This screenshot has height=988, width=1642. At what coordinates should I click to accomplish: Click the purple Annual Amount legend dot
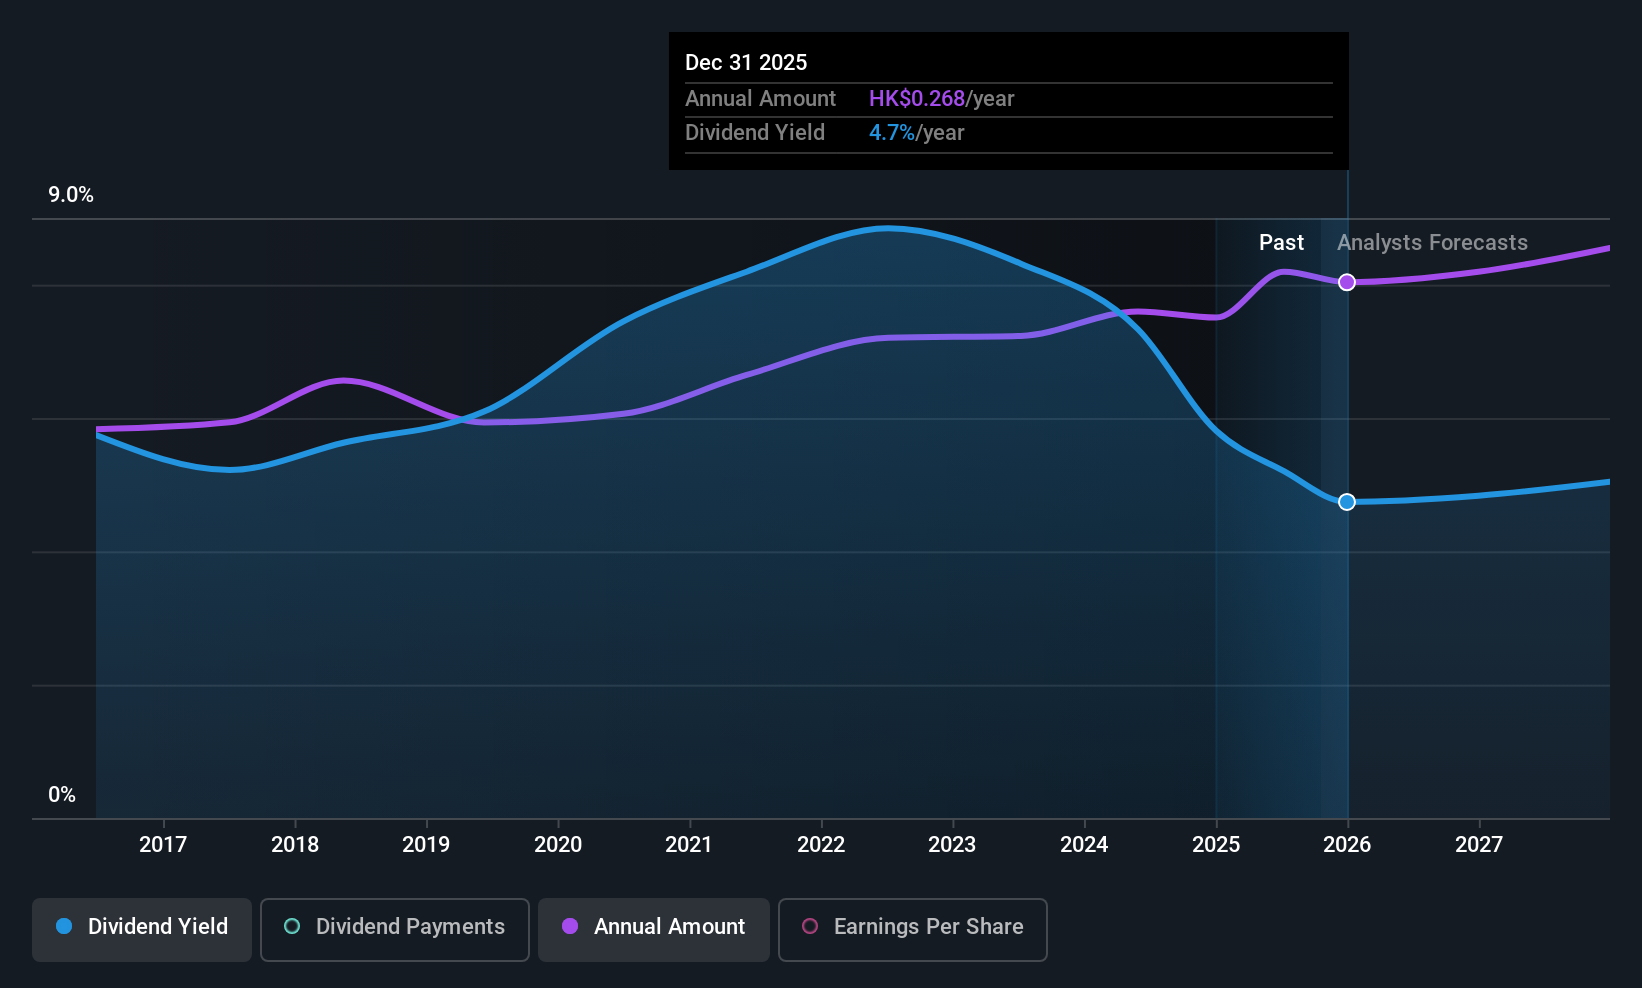(x=570, y=926)
